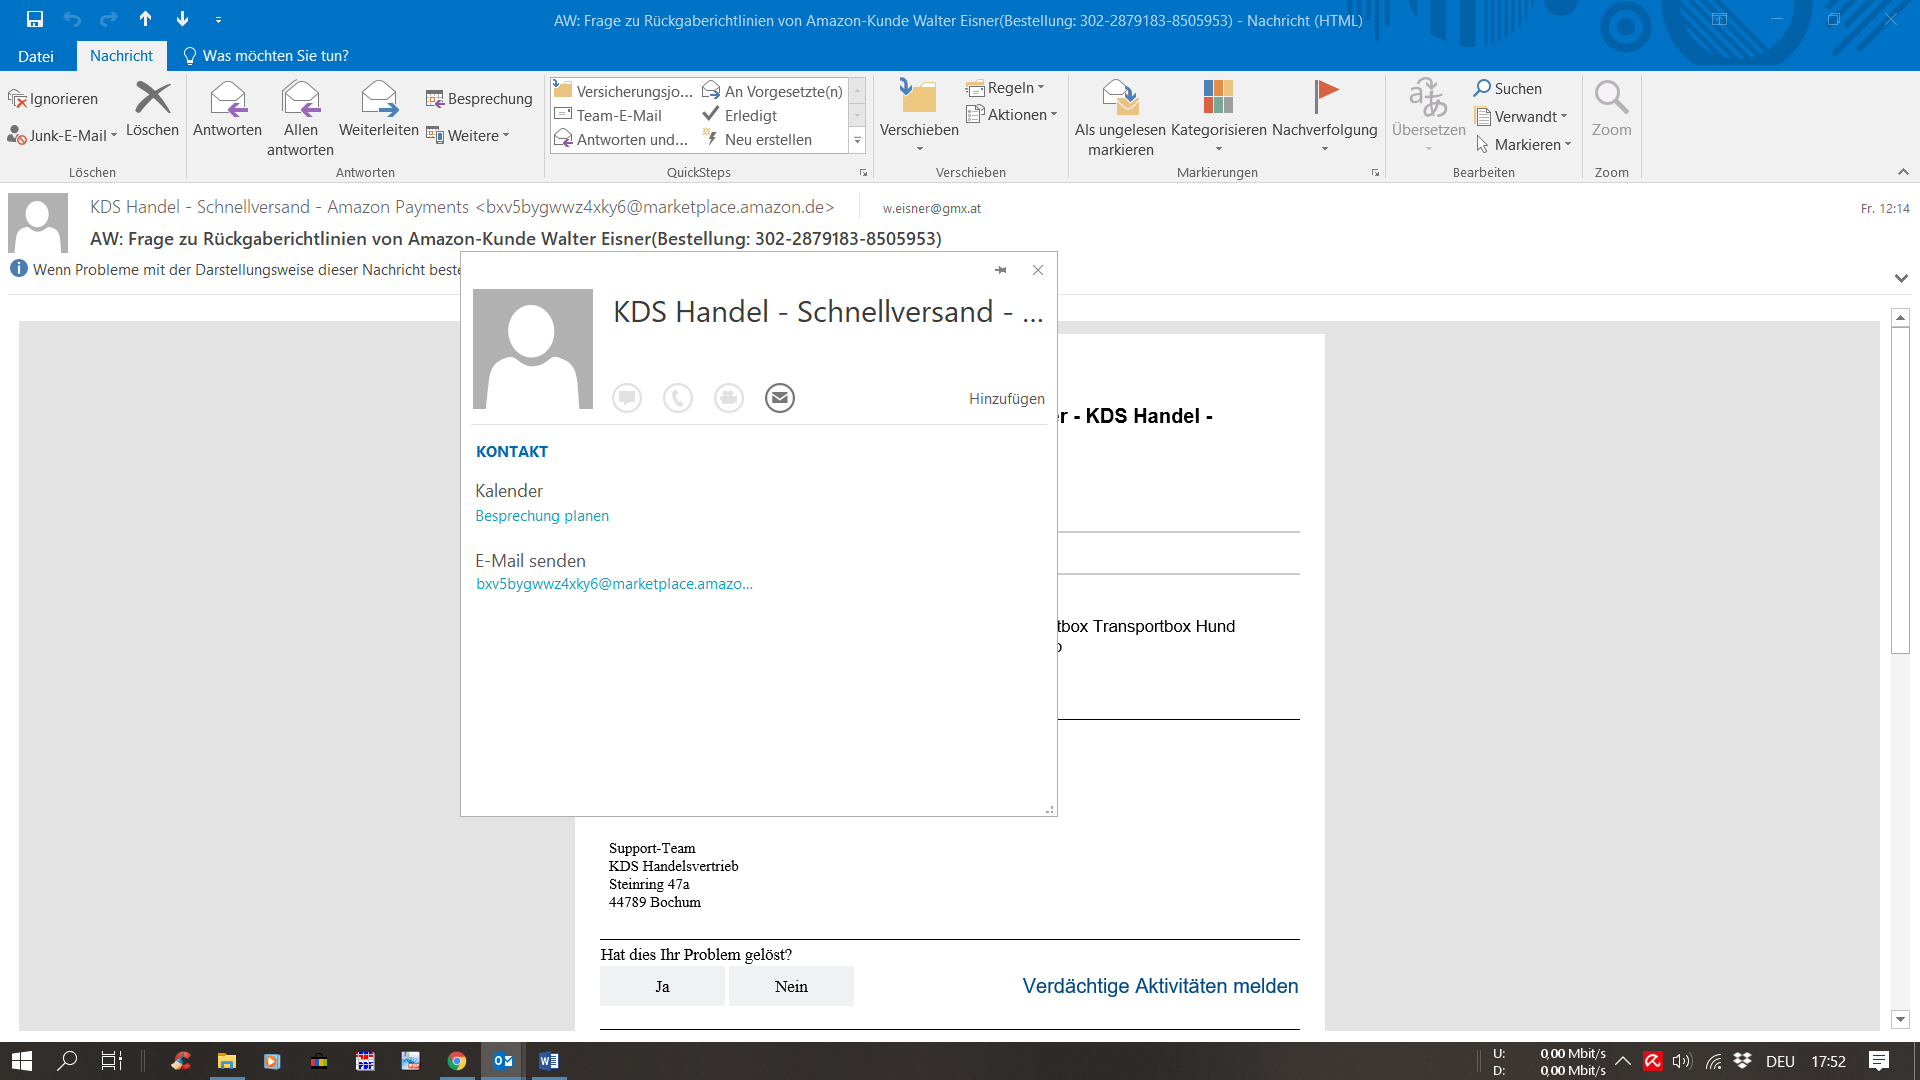Open the Windows Start menu
Image resolution: width=1920 pixels, height=1080 pixels.
(x=21, y=1061)
